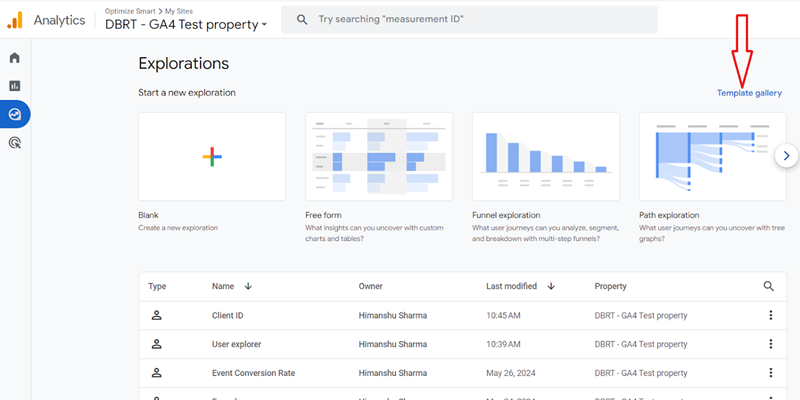Click the owner type icon in Event Conversion Rate row
The width and height of the screenshot is (800, 400).
(156, 373)
